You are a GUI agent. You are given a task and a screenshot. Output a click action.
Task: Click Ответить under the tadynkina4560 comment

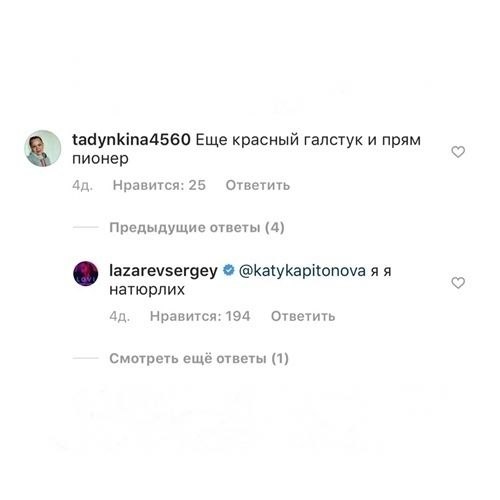(258, 185)
